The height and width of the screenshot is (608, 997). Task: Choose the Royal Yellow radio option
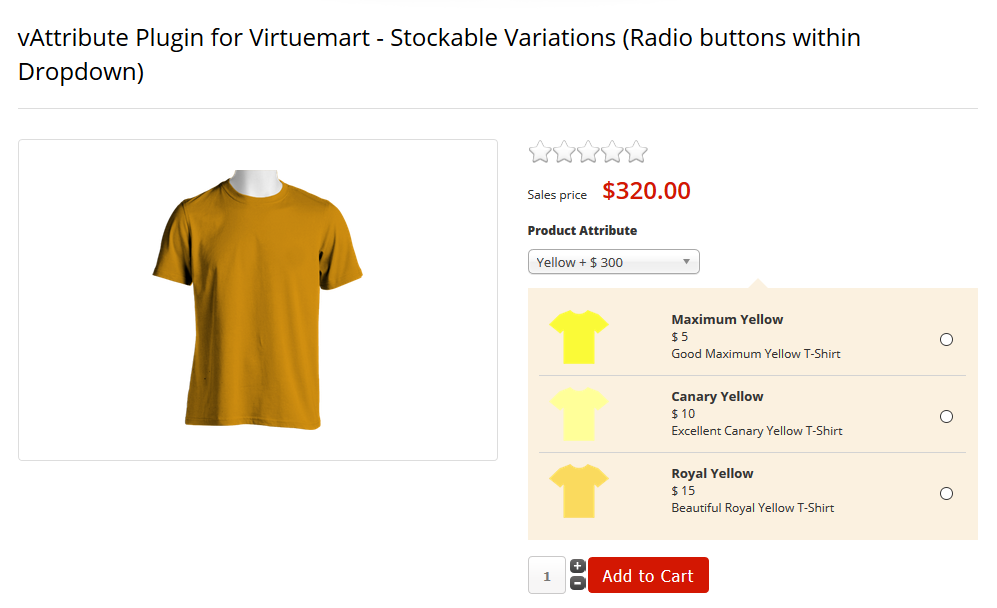946,494
